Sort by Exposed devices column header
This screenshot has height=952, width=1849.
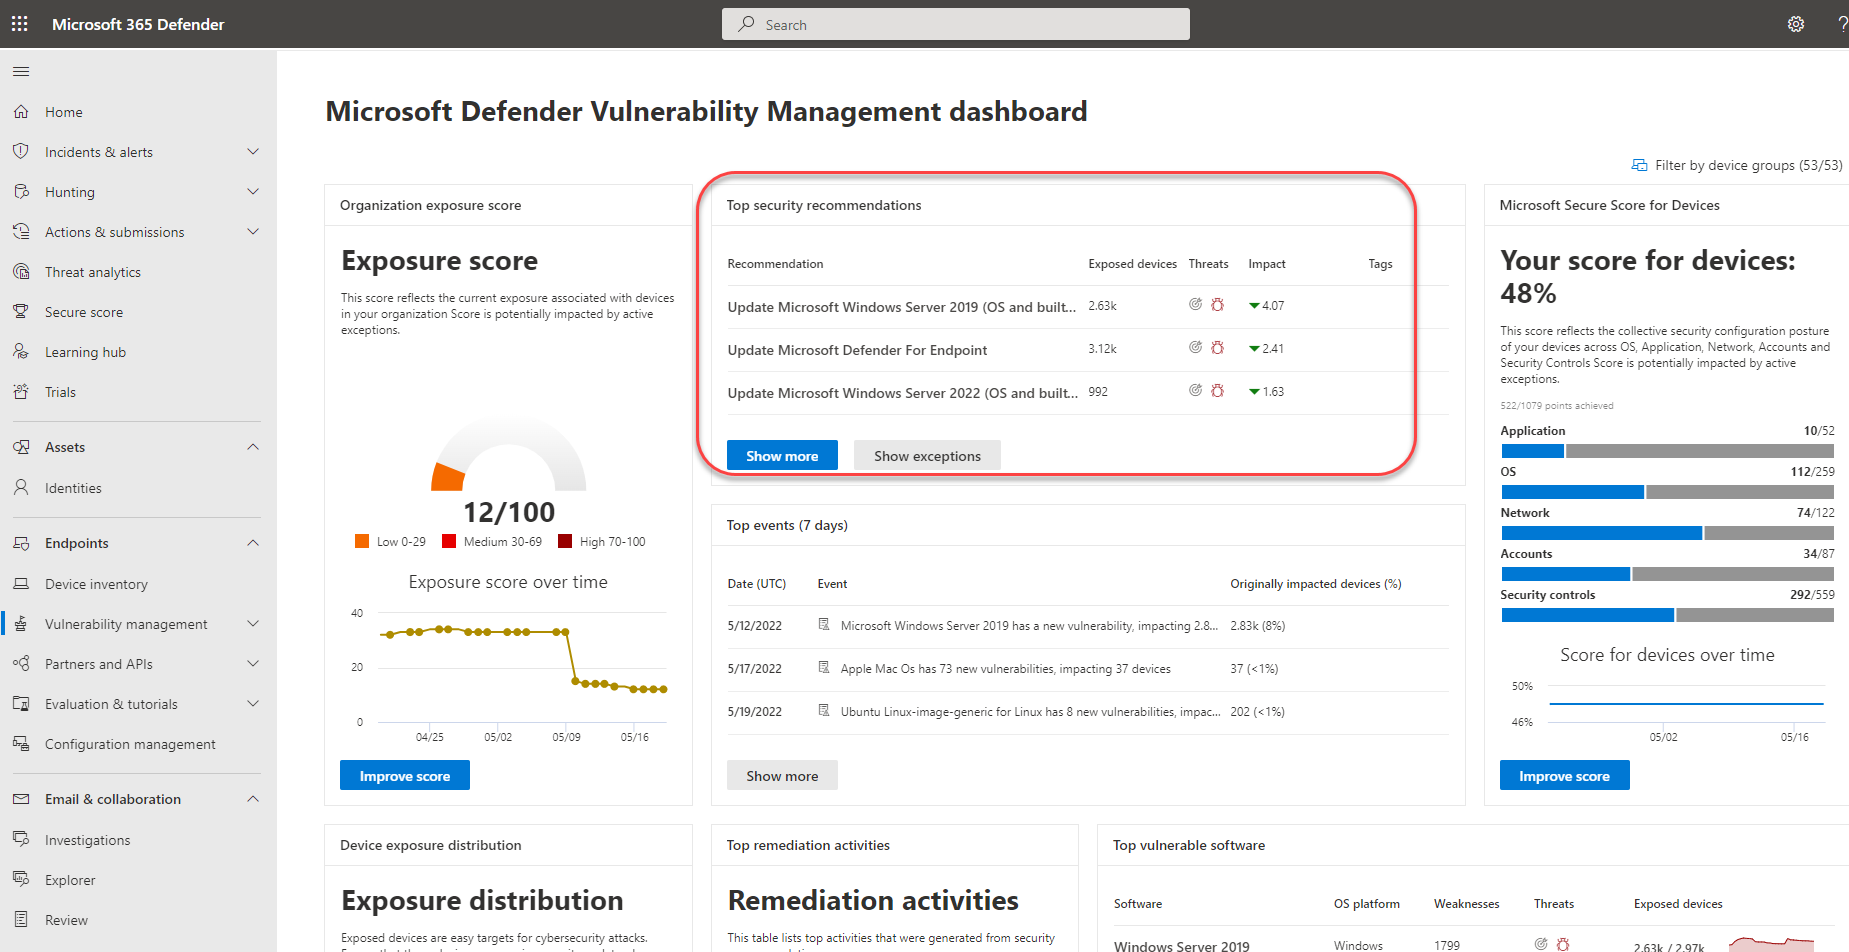point(1132,264)
